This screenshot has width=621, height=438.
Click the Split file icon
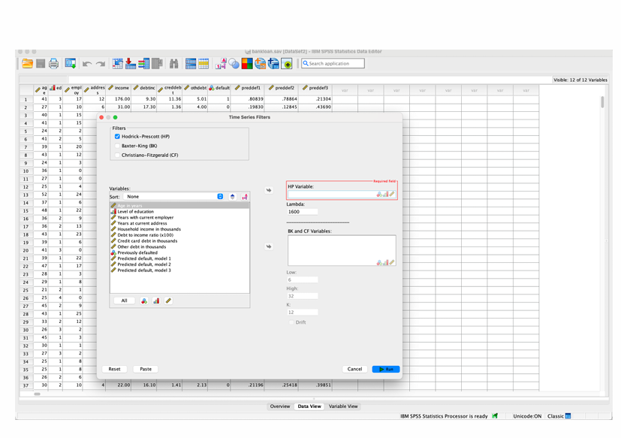190,63
